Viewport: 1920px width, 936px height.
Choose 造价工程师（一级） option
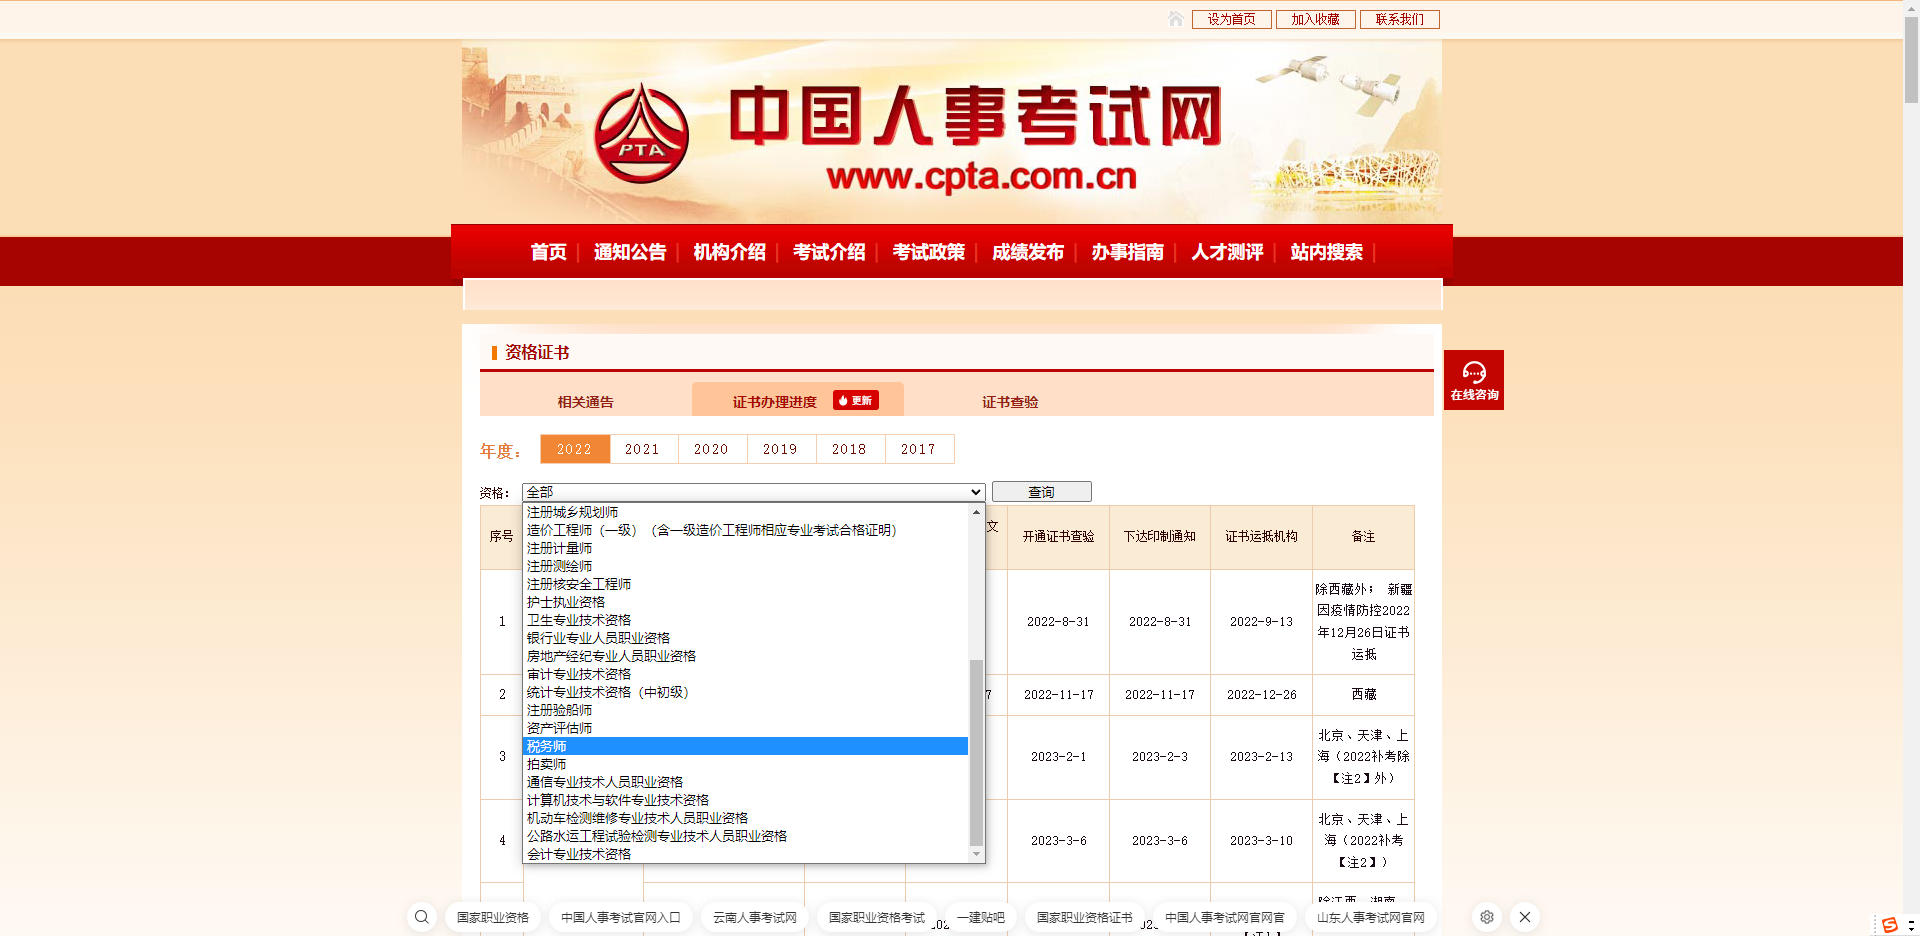pyautogui.click(x=746, y=530)
